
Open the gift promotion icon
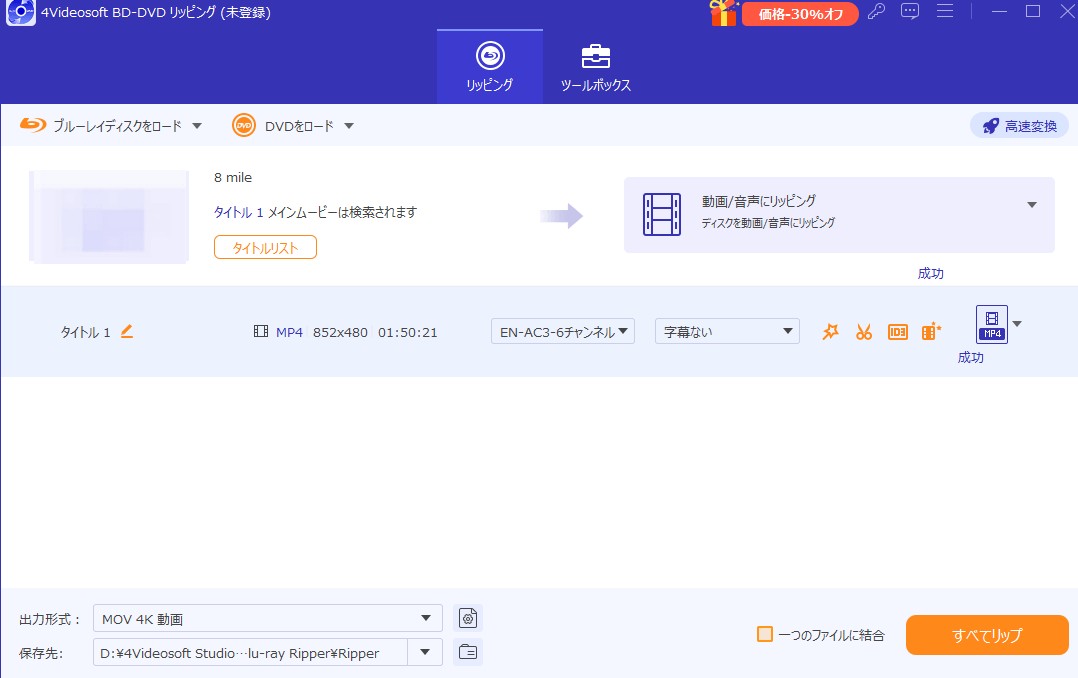point(723,12)
